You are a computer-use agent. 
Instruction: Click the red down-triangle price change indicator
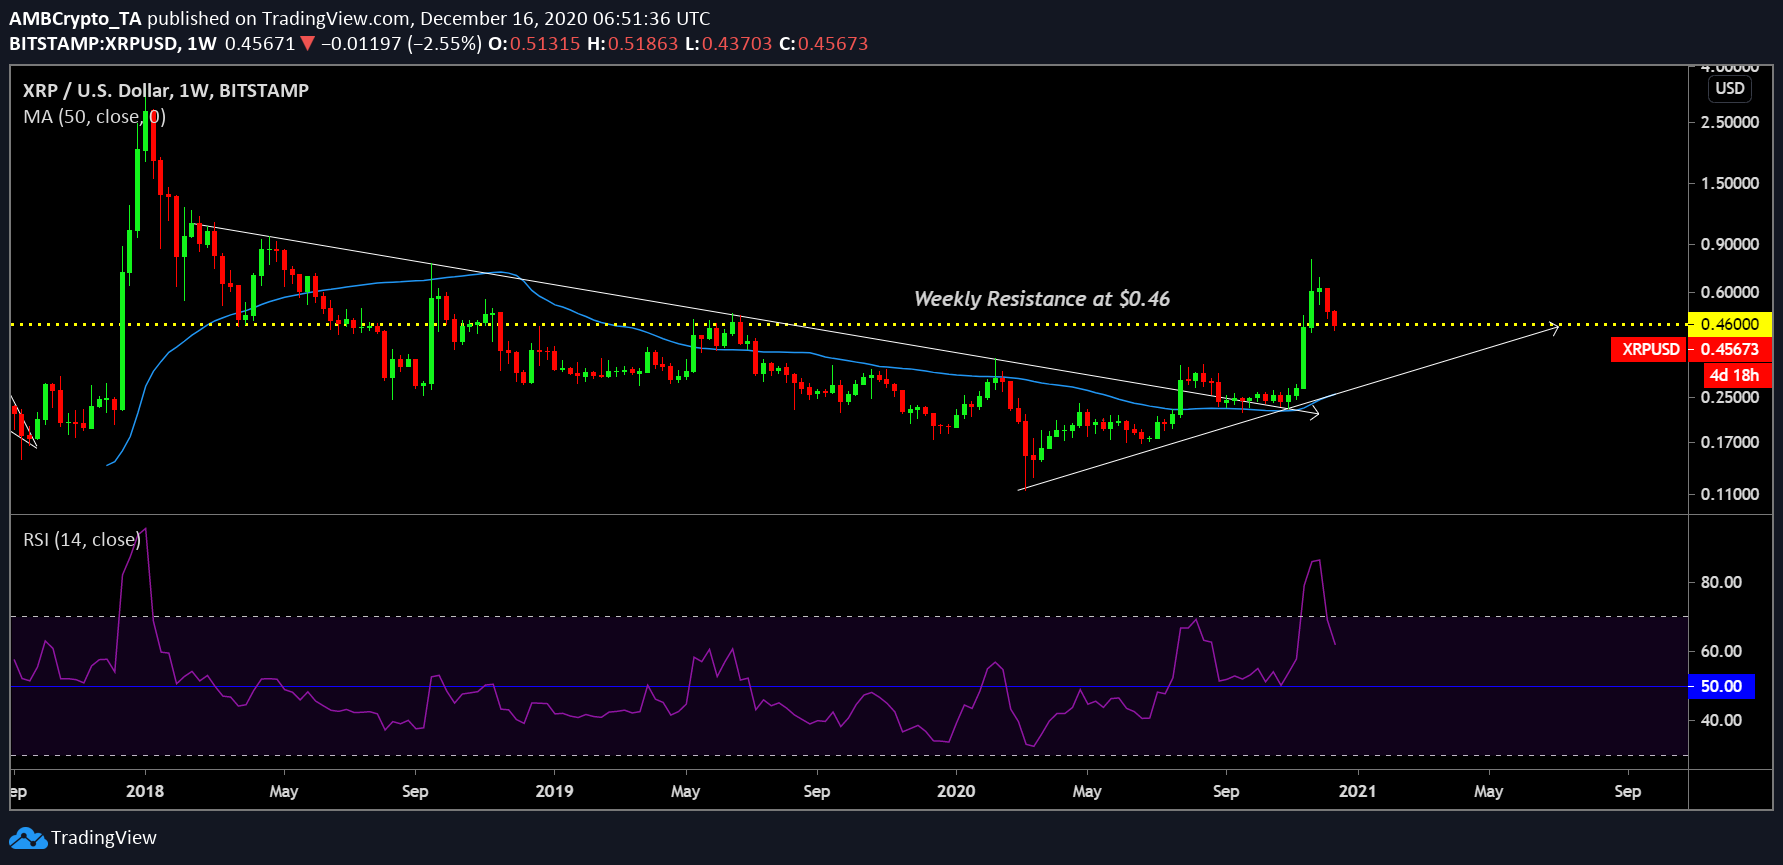click(308, 44)
